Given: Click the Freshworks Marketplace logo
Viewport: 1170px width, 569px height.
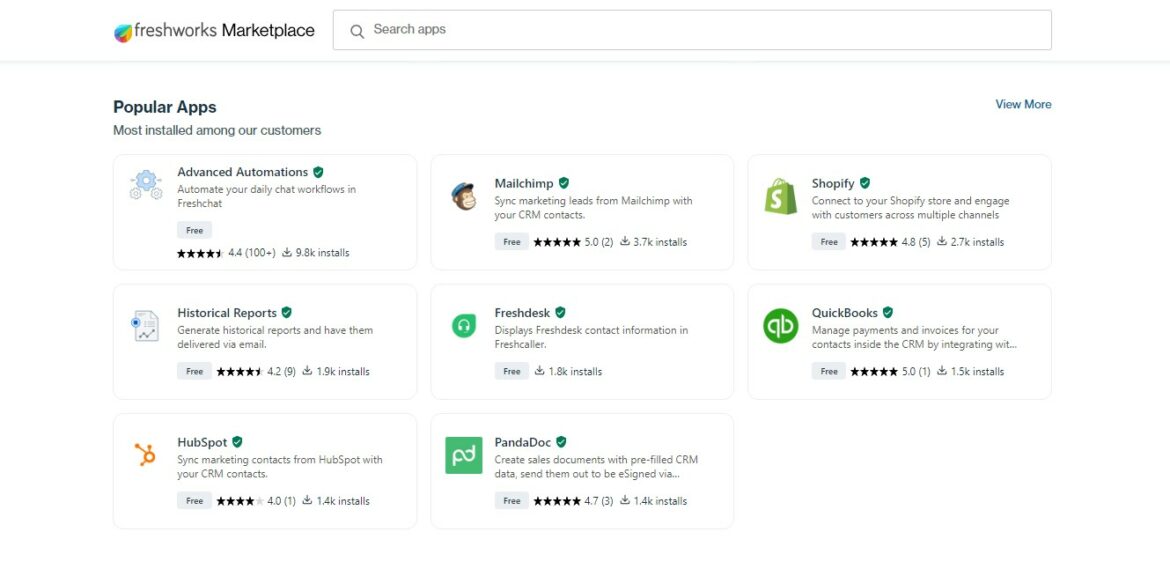Looking at the screenshot, I should coord(214,31).
